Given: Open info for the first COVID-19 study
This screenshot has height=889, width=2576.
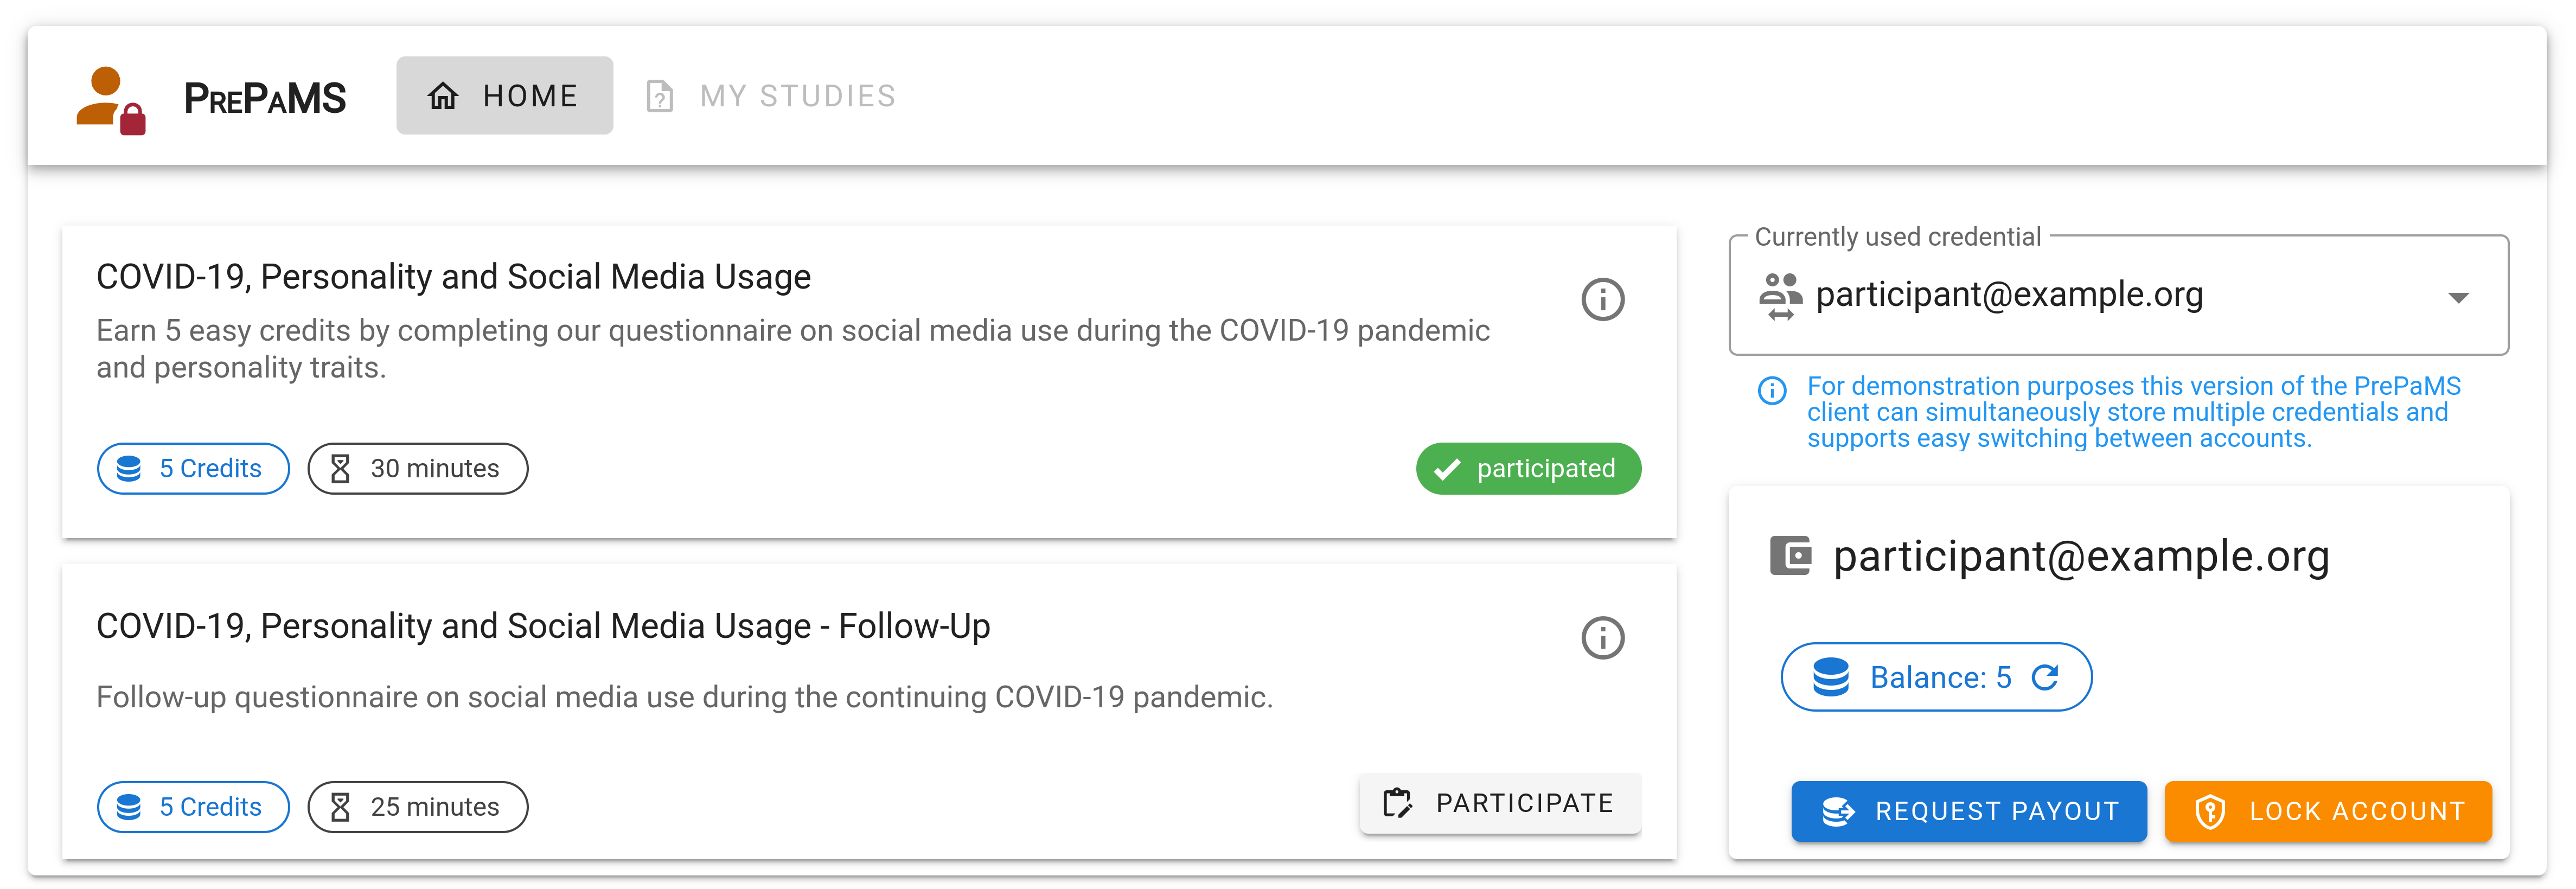Looking at the screenshot, I should click(x=1602, y=299).
